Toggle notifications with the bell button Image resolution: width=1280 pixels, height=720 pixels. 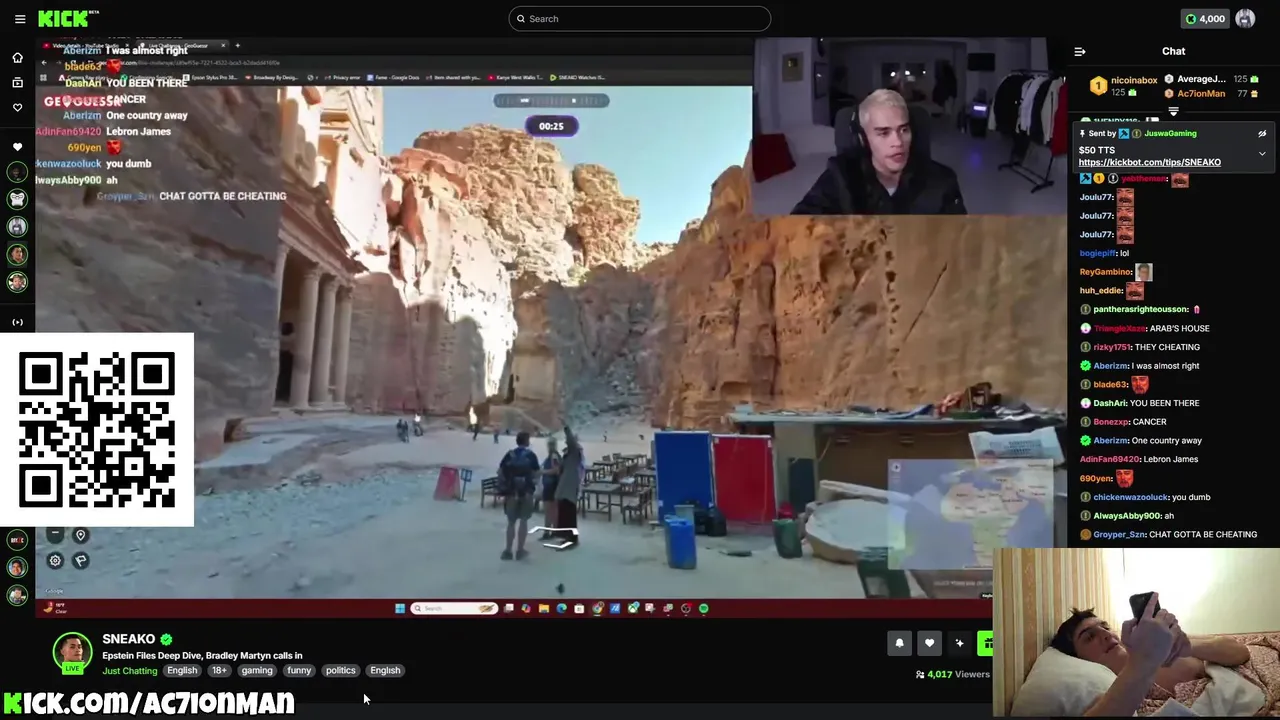pos(899,643)
